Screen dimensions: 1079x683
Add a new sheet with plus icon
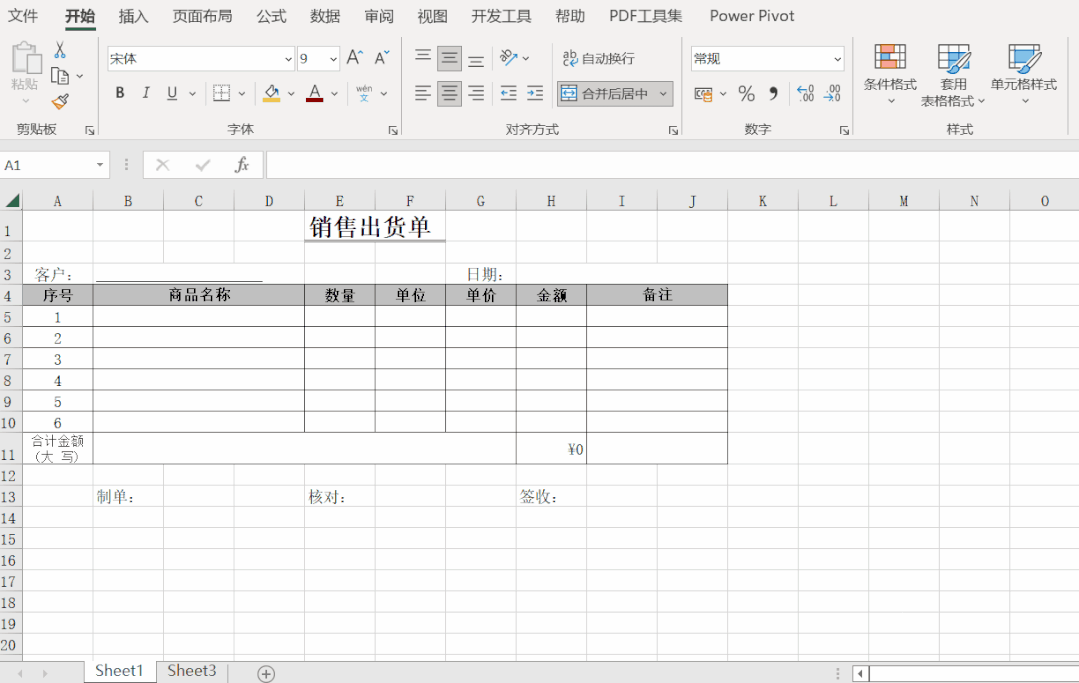(266, 674)
